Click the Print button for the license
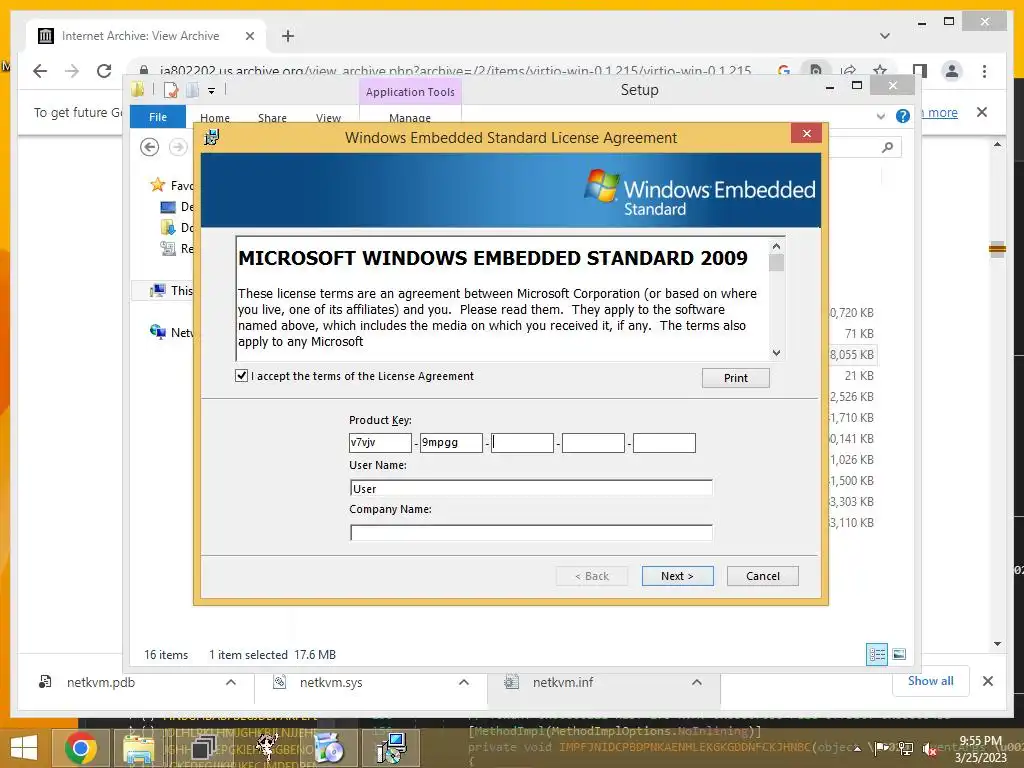 pos(735,378)
